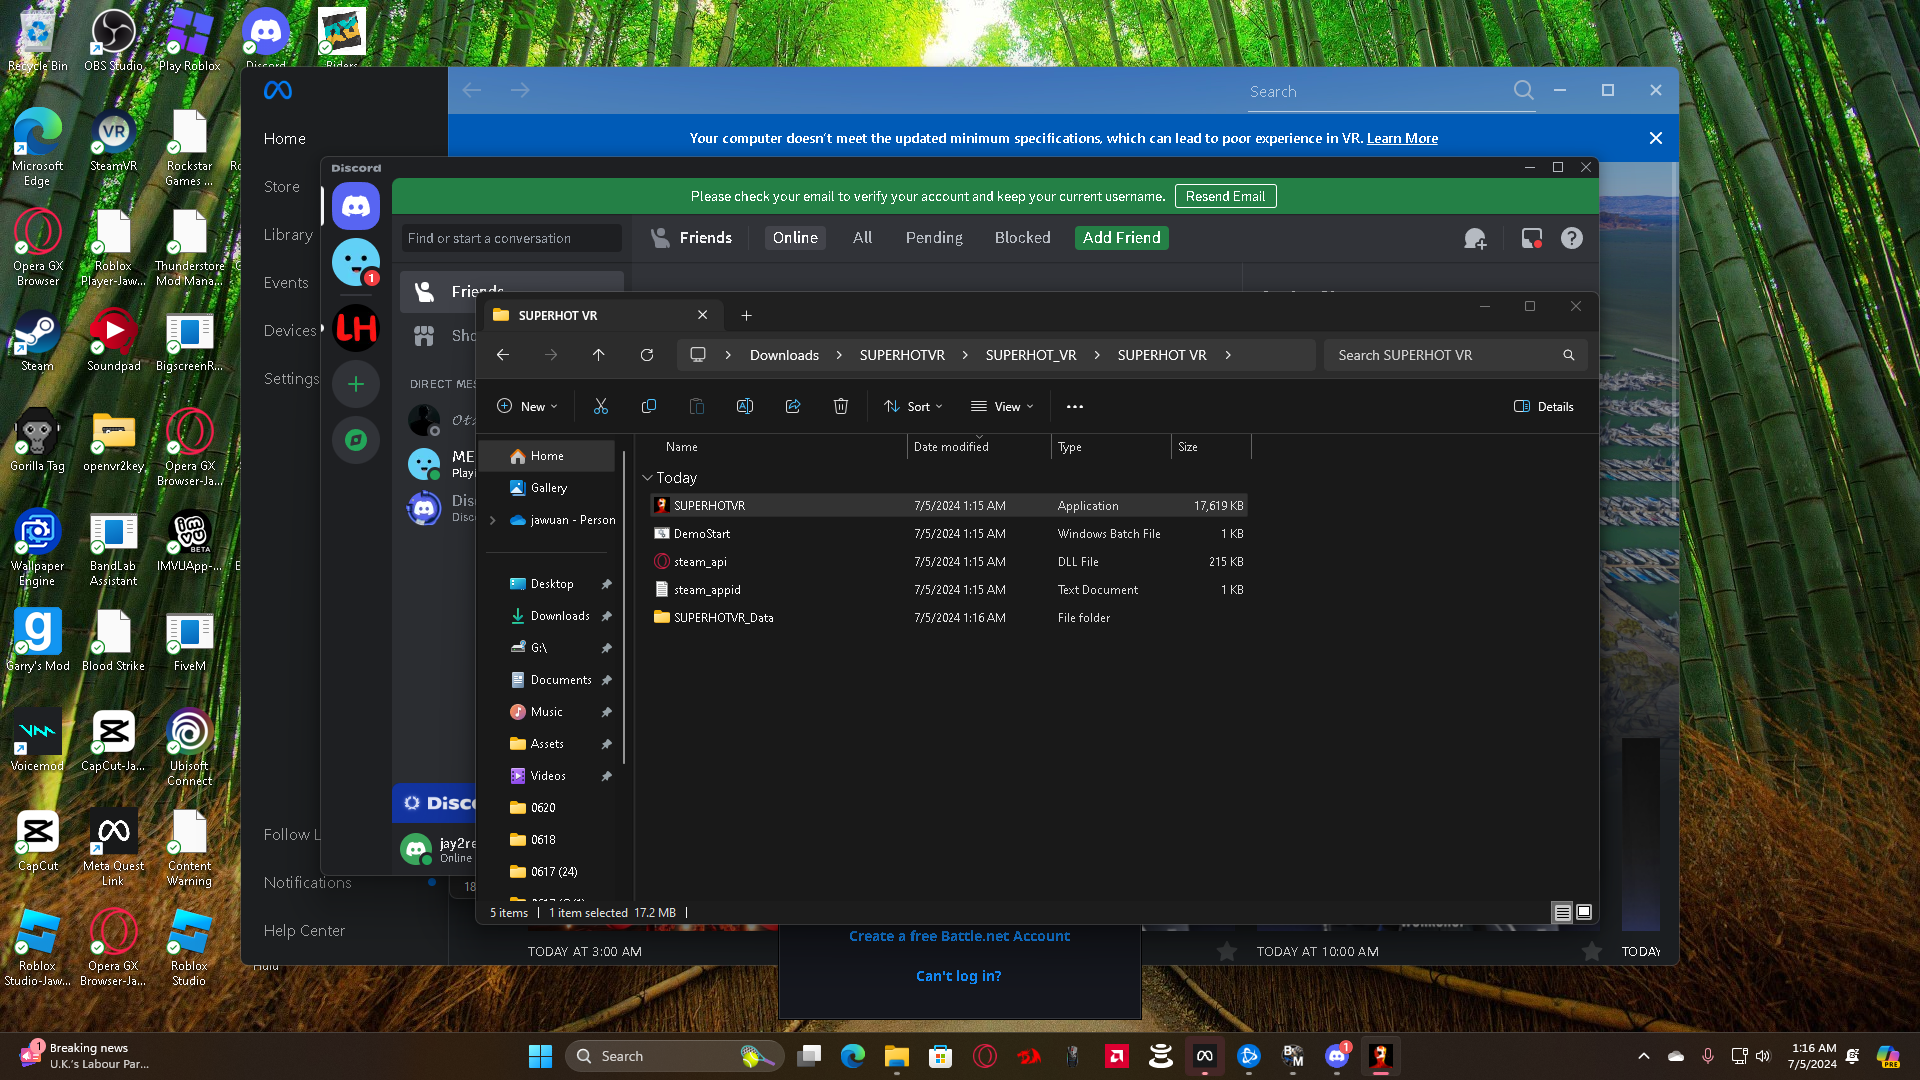Screen dimensions: 1920x1080
Task: Click the Resend Email button in Discord
Action: point(1225,196)
